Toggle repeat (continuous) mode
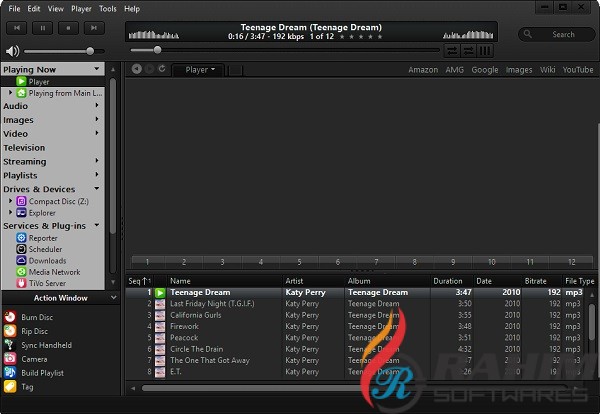The height and width of the screenshot is (414, 600). point(452,51)
